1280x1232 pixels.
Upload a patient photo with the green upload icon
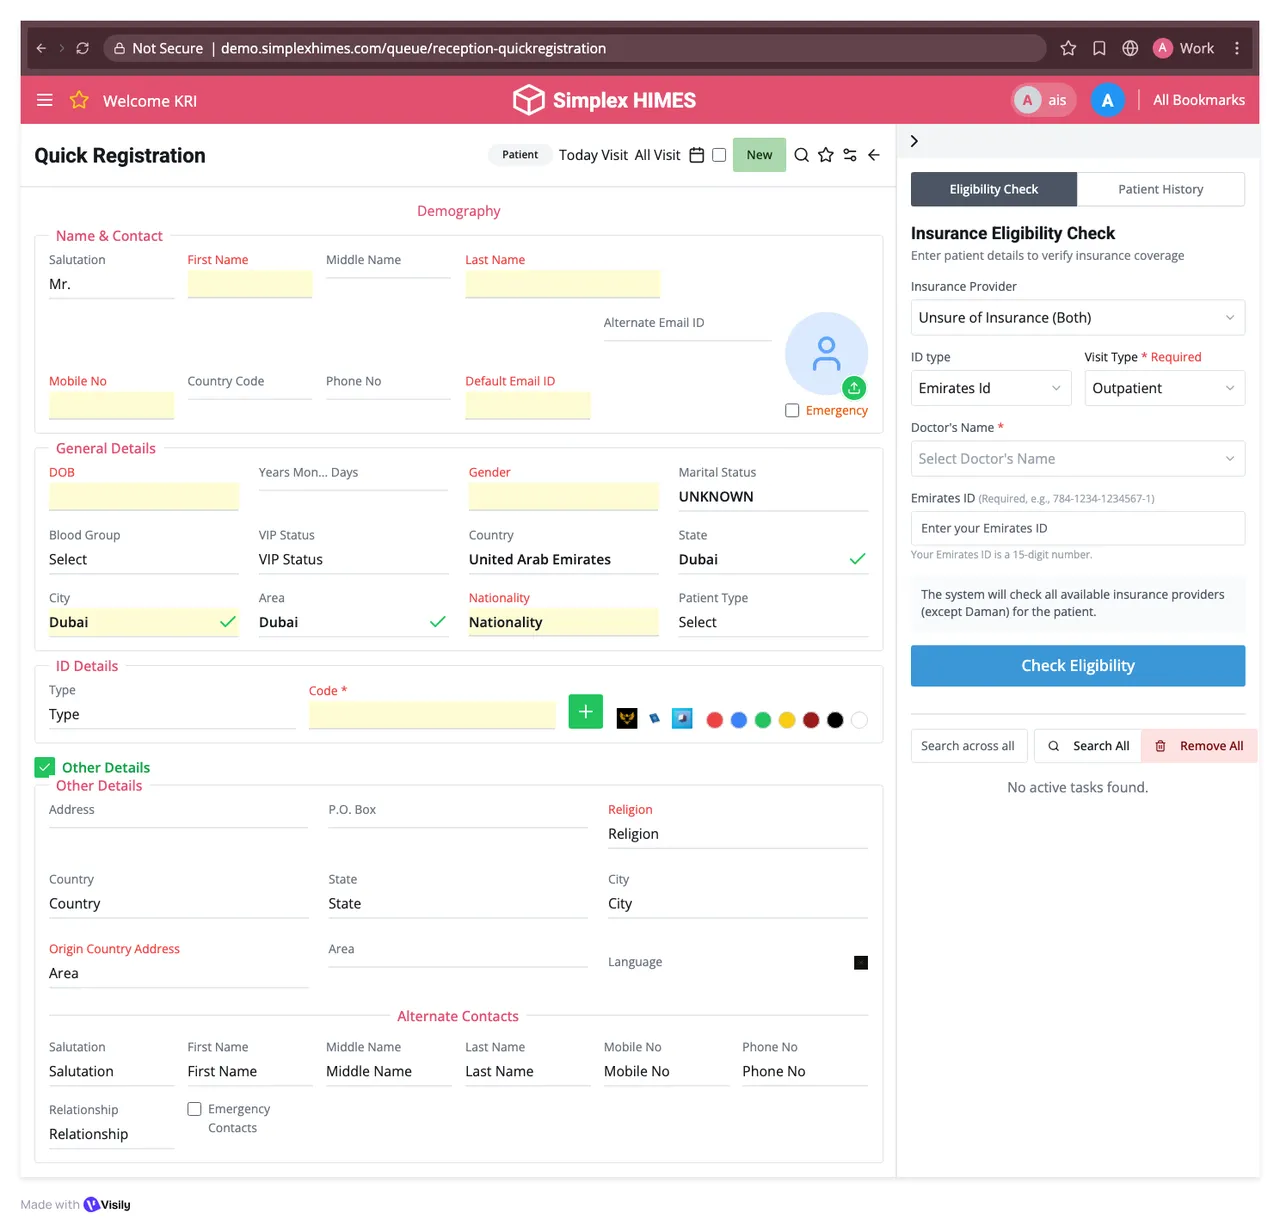[x=854, y=388]
